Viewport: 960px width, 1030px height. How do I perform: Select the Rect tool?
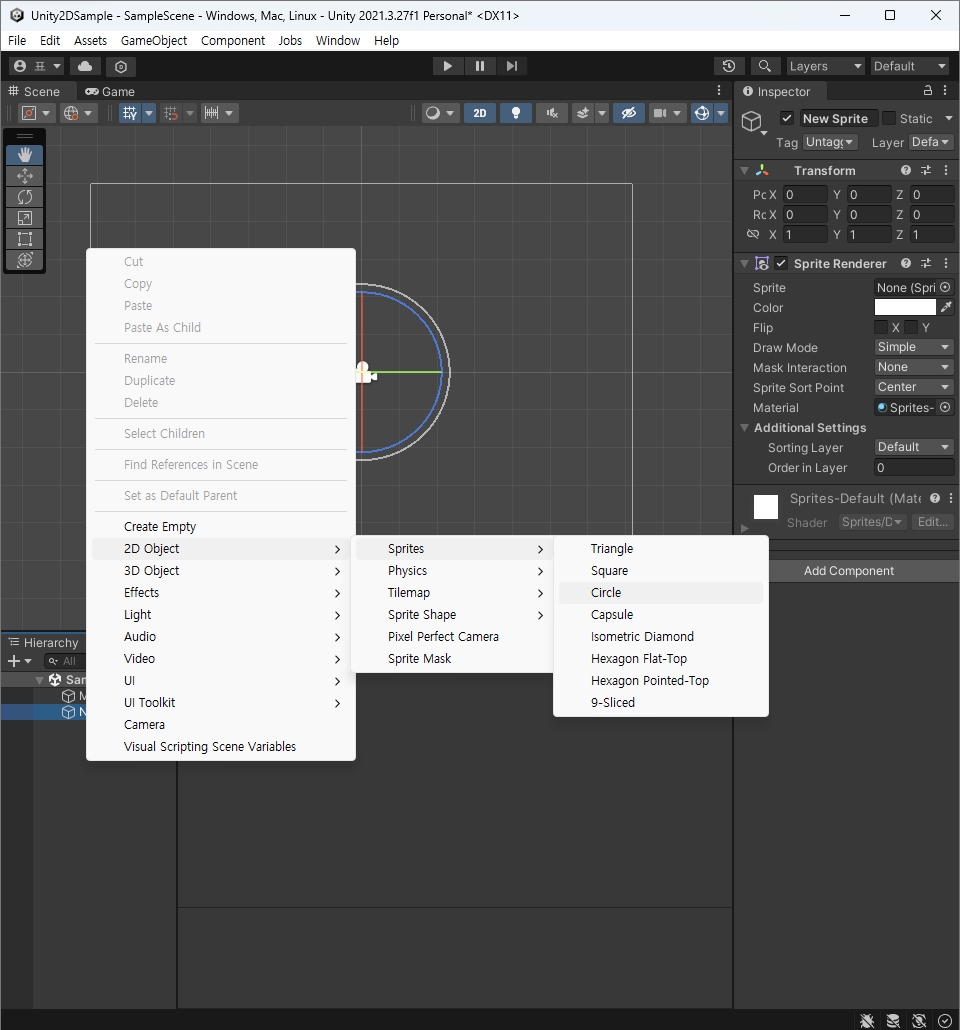pos(25,239)
